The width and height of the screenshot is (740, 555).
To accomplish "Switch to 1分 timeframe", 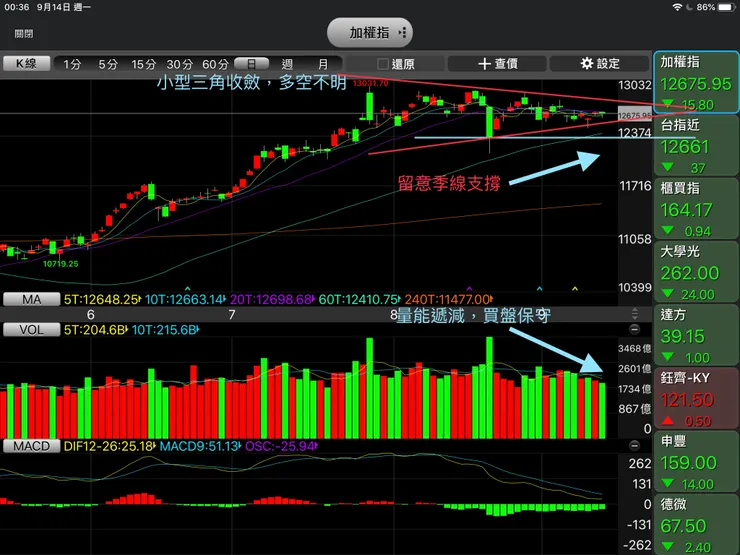I will [x=72, y=64].
